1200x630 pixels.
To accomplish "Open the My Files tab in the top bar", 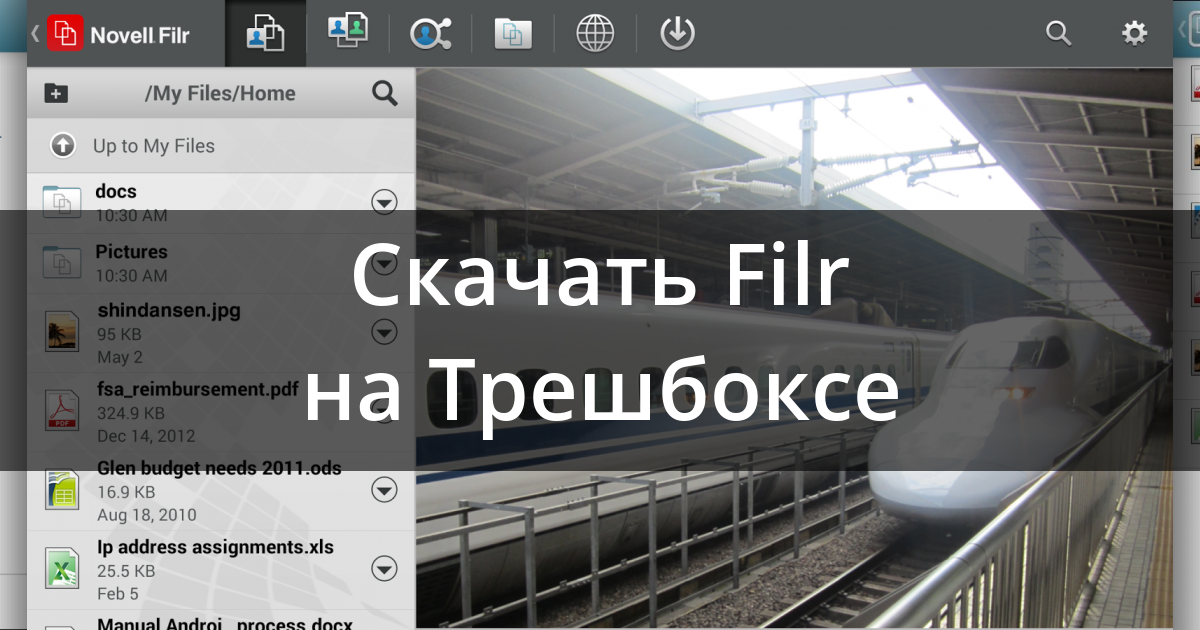I will pos(266,34).
